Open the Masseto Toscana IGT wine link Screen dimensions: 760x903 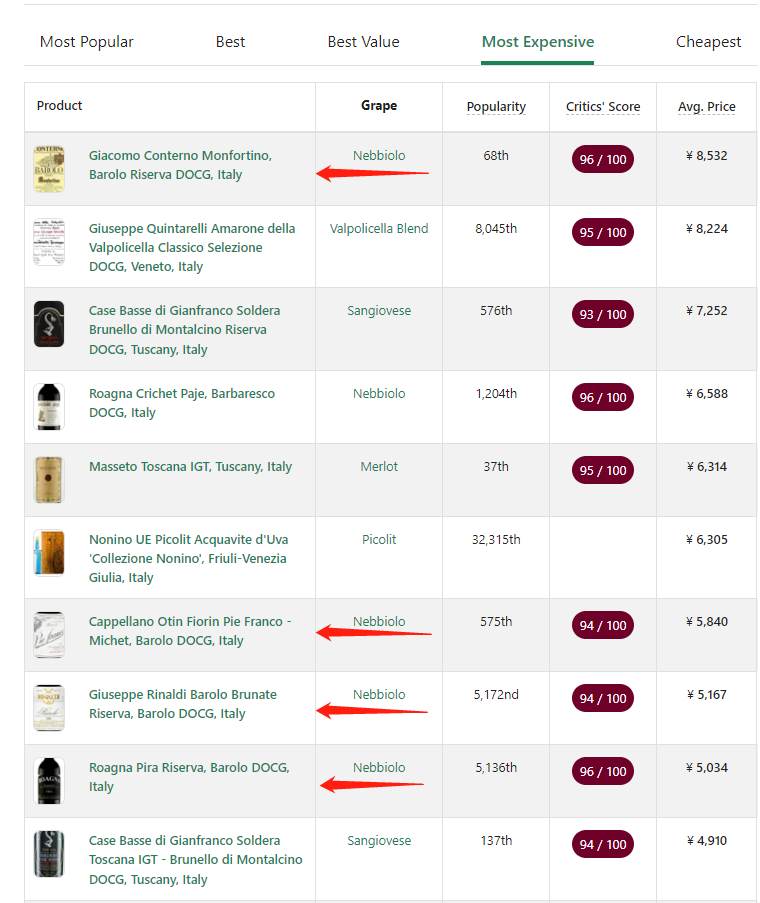[190, 467]
